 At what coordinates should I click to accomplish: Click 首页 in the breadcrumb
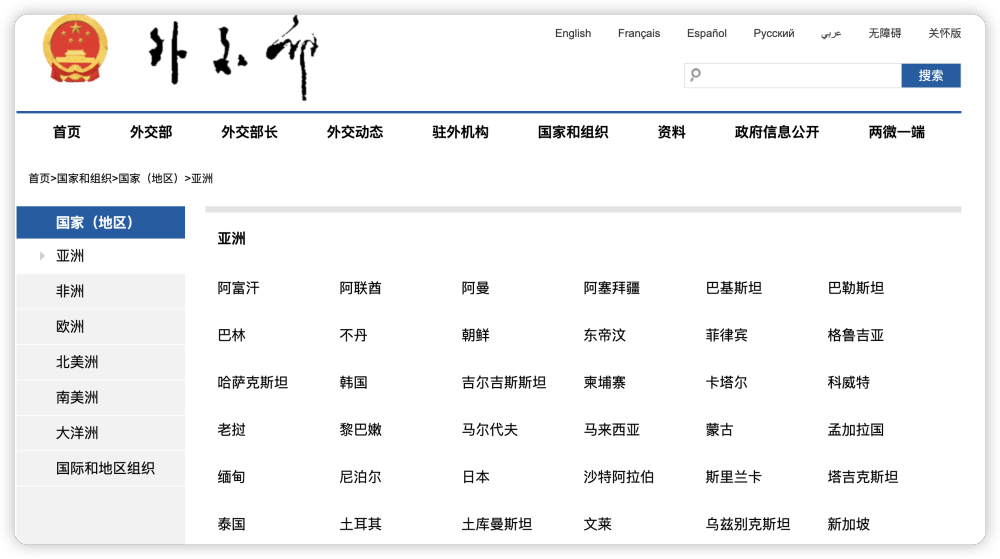(39, 178)
